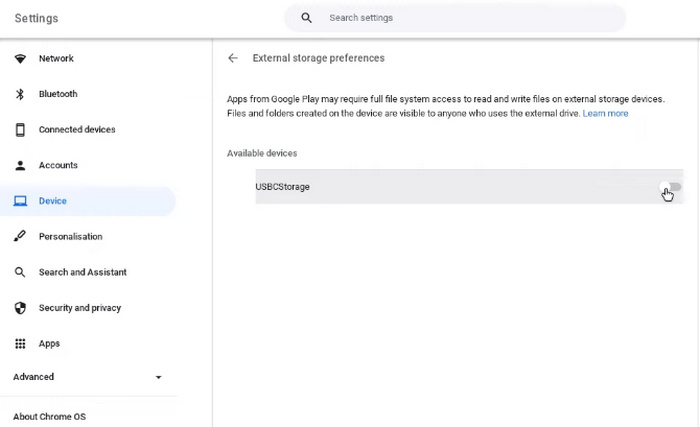The height and width of the screenshot is (427, 700).
Task: Click the Search and Assistant magnifier icon
Action: click(x=20, y=272)
